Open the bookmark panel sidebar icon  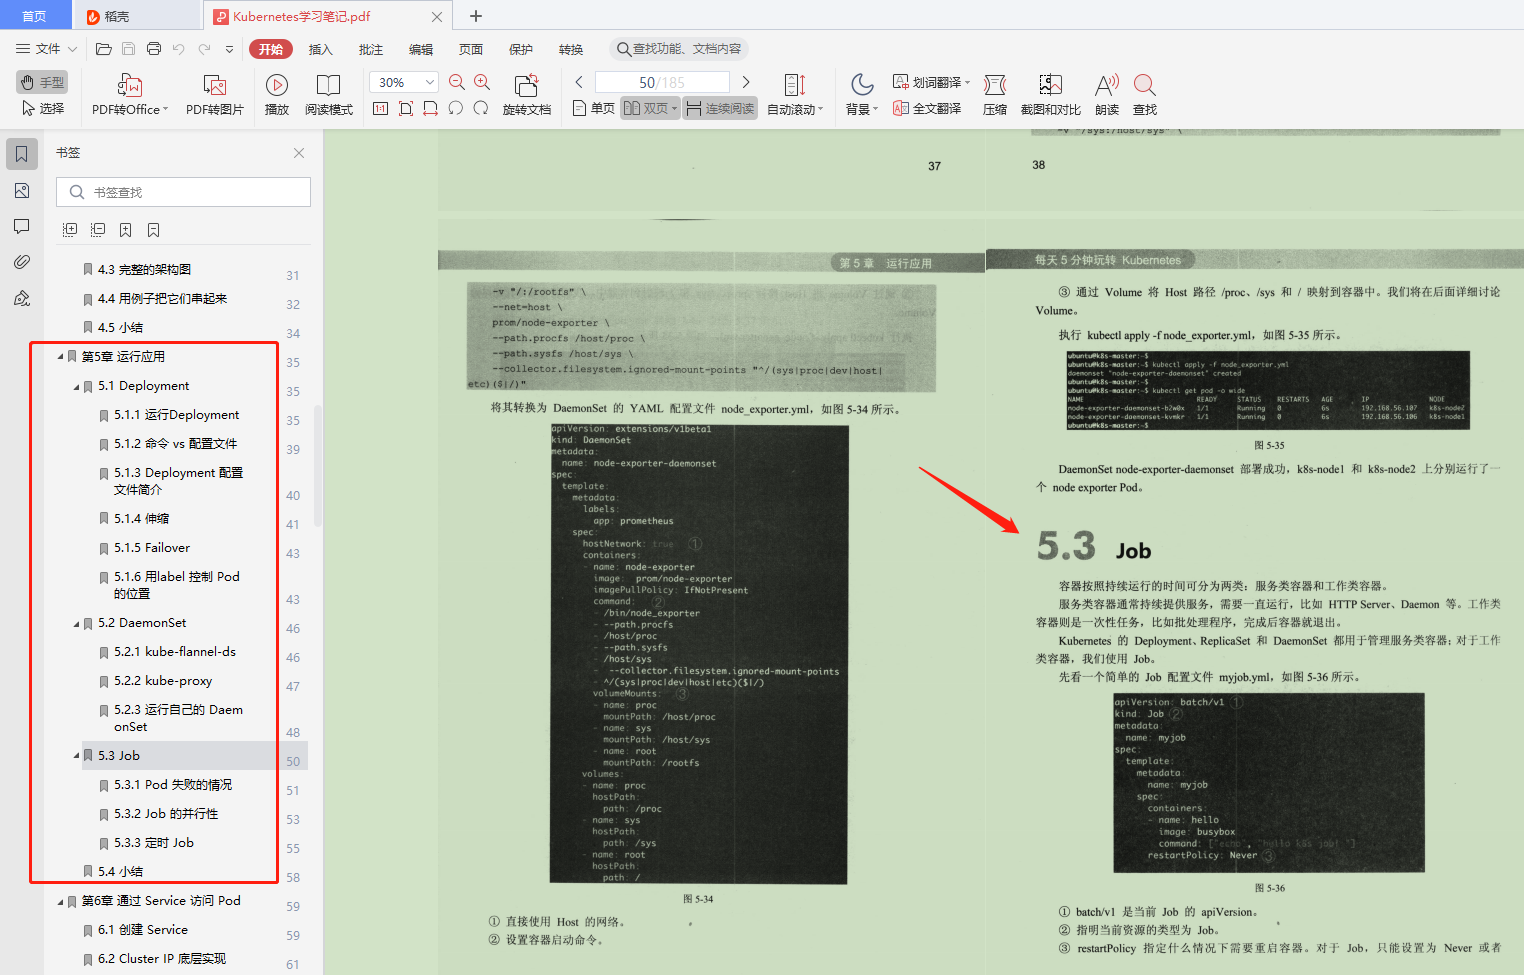[22, 154]
